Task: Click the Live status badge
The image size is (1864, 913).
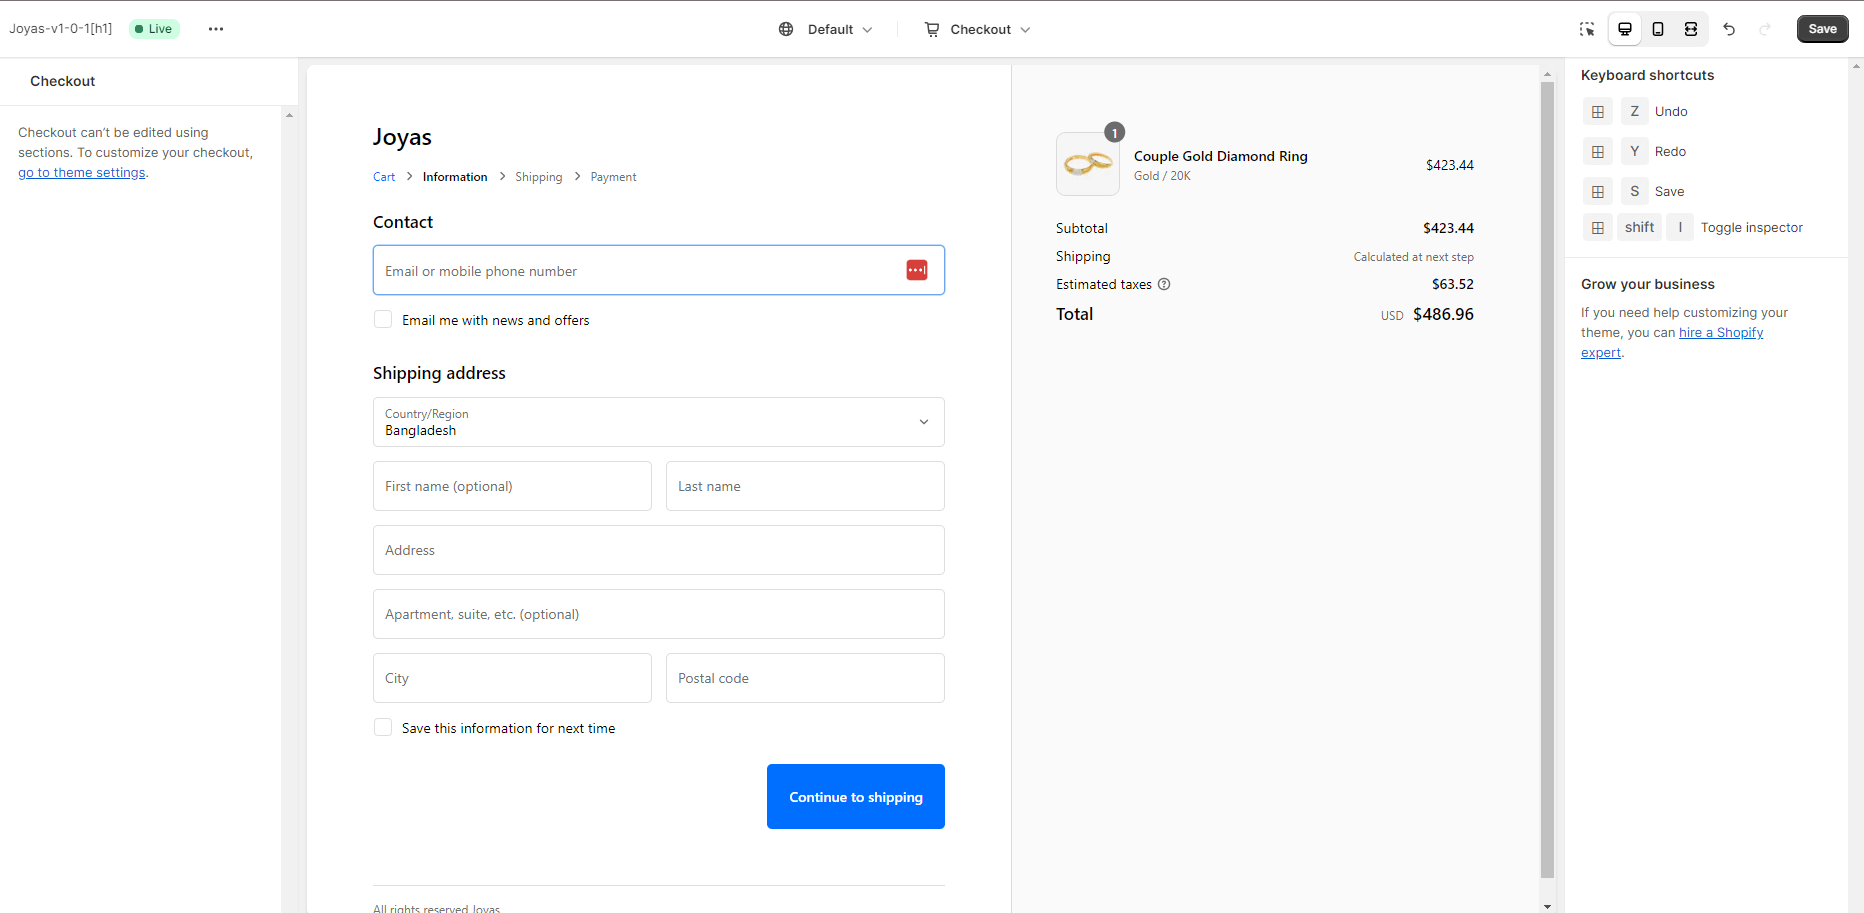Action: click(x=154, y=29)
